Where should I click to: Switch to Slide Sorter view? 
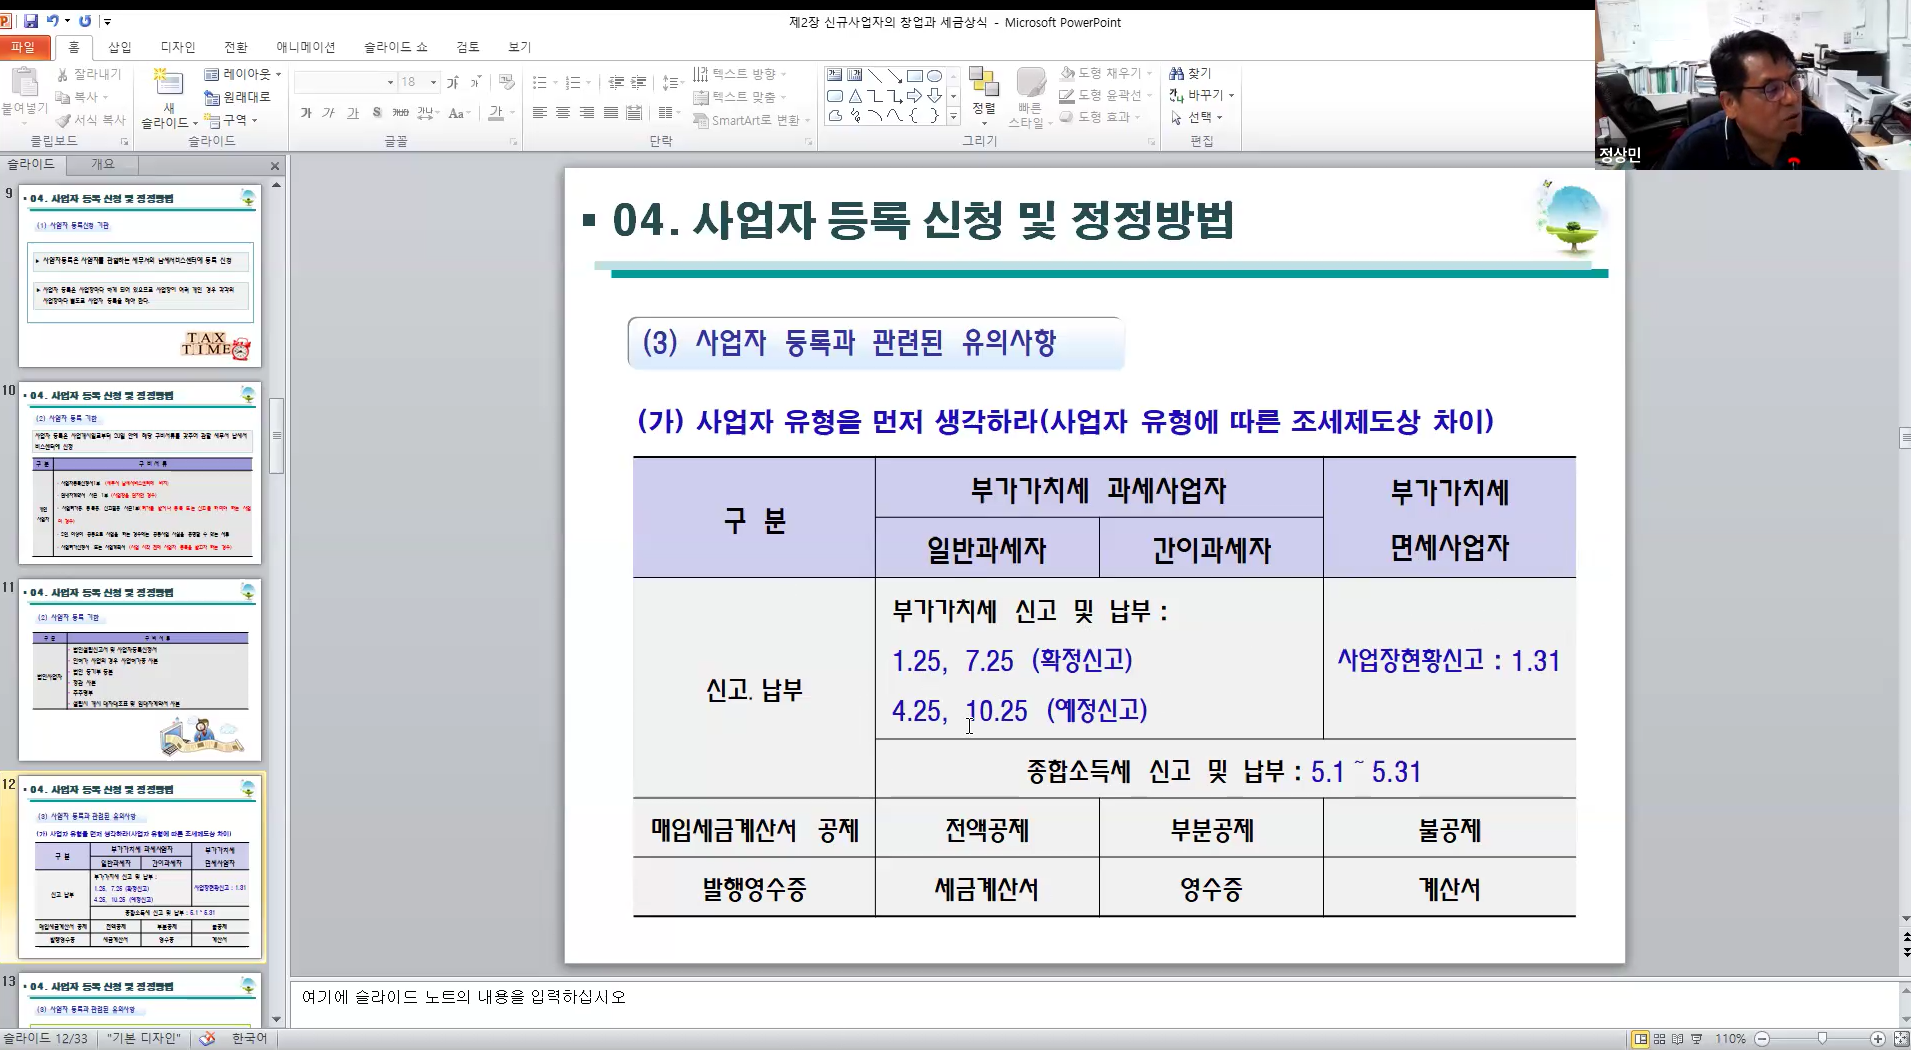[x=1659, y=1039]
